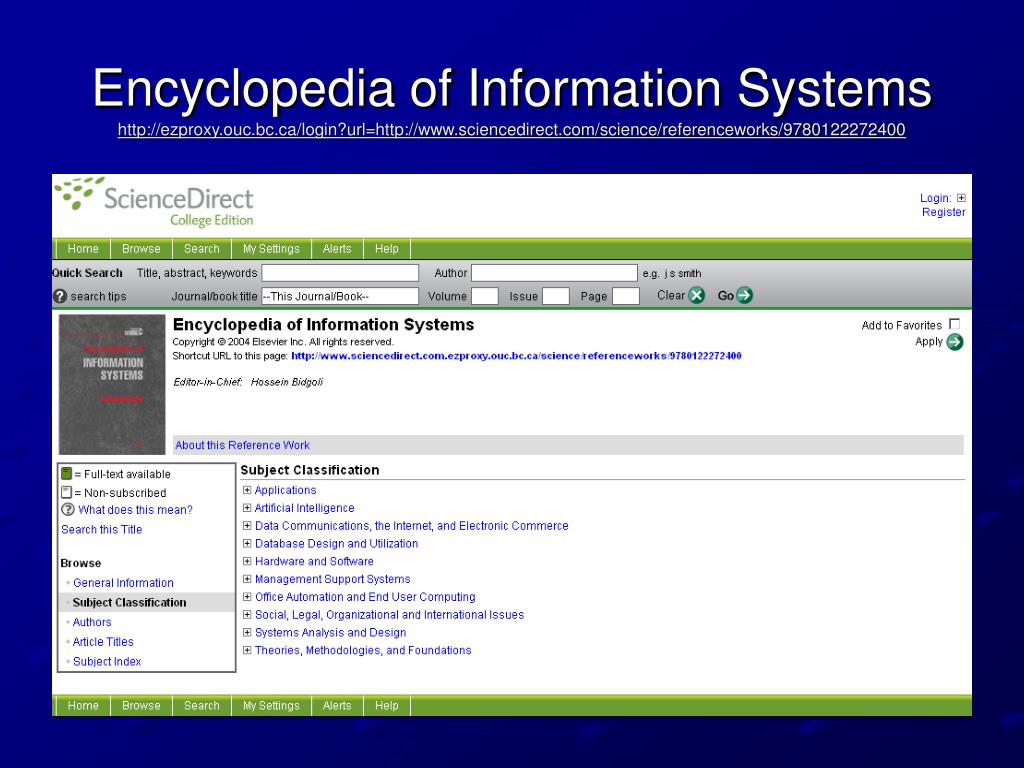This screenshot has height=768, width=1024.
Task: Click the green Go arrow icon
Action: tap(744, 295)
